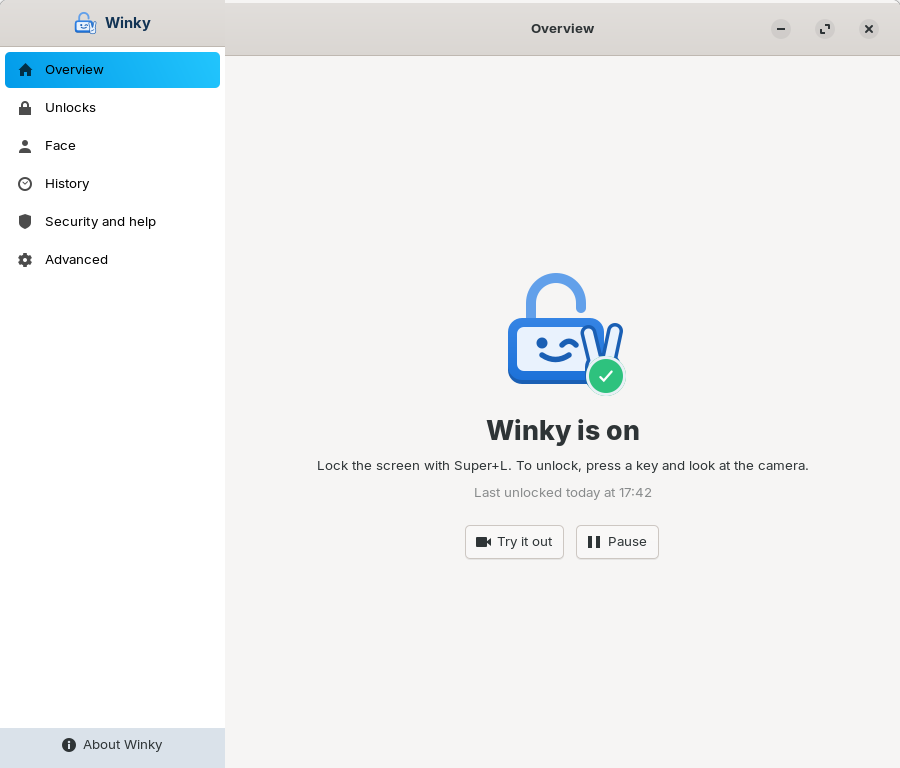Click the 'Winky is on' heading

(562, 430)
